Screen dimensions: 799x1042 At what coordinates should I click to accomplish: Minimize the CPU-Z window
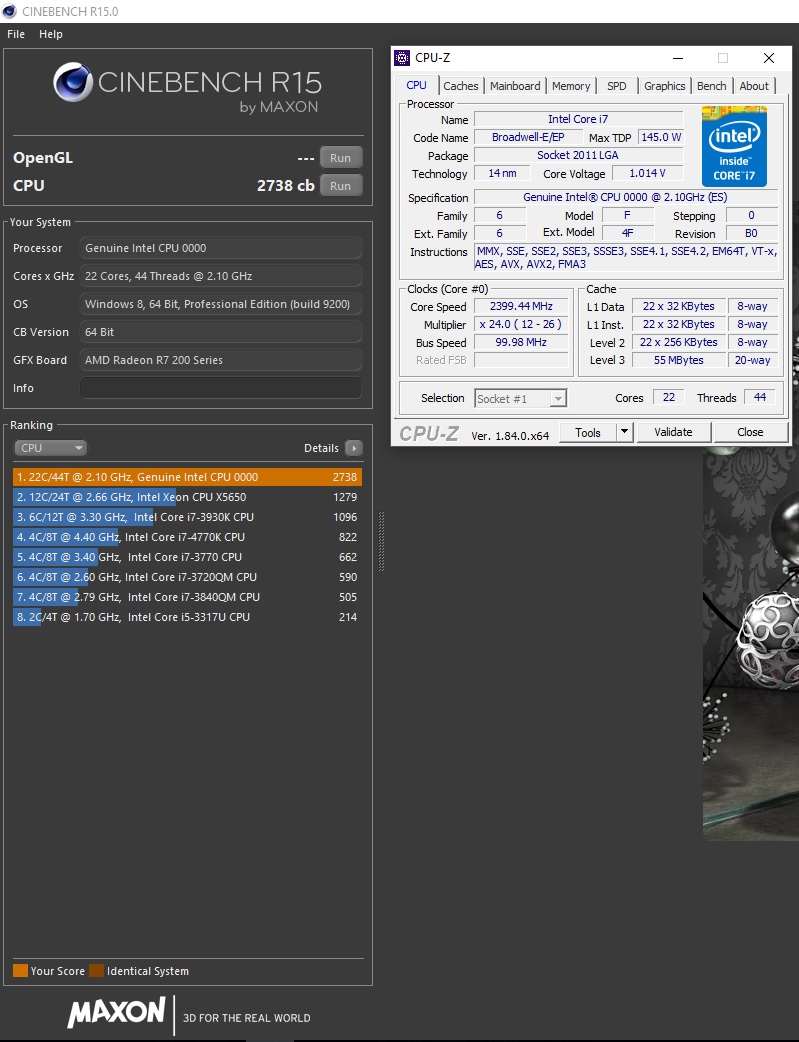pos(678,58)
